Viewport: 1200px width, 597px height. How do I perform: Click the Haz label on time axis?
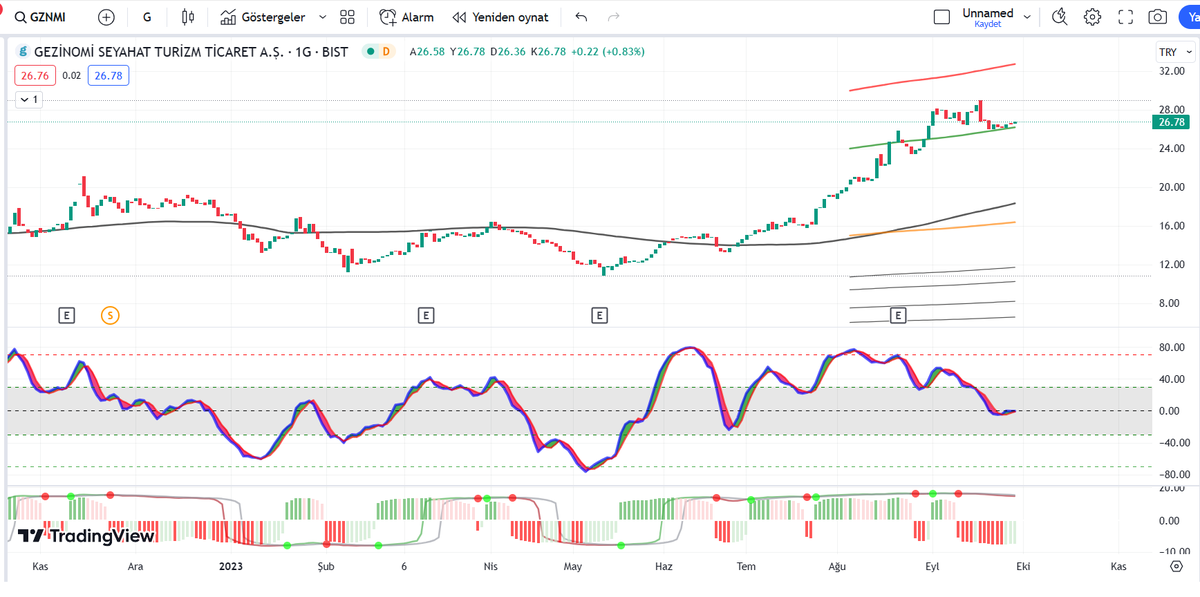coord(664,566)
